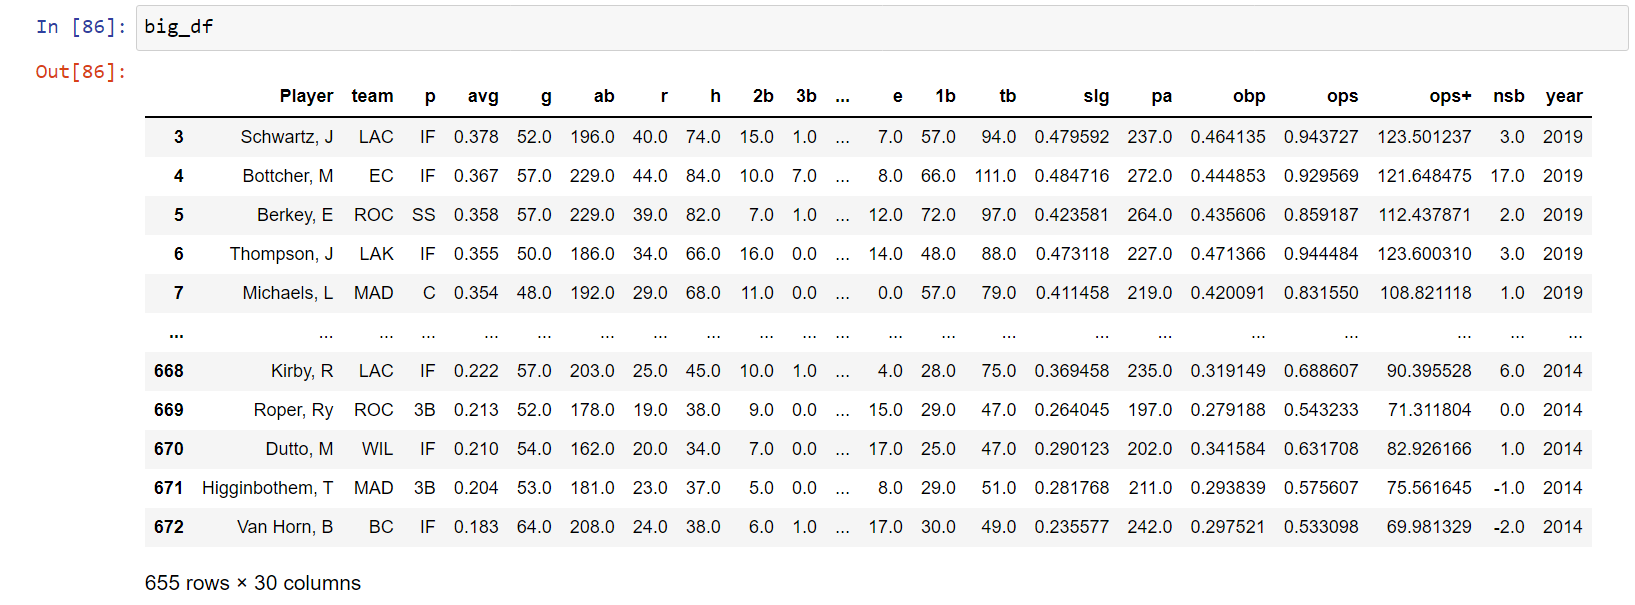Click the ops+ column header
This screenshot has height=605, width=1635.
pos(1450,96)
